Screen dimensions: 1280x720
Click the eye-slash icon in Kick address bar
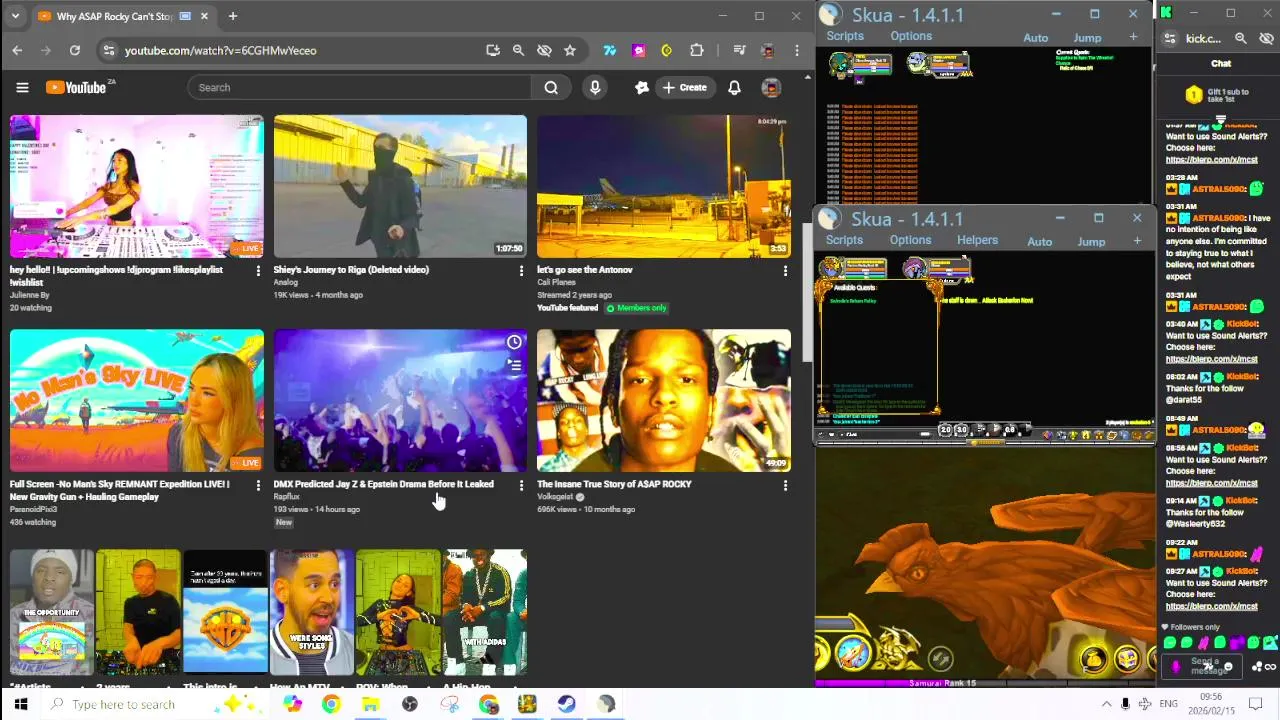(1266, 38)
